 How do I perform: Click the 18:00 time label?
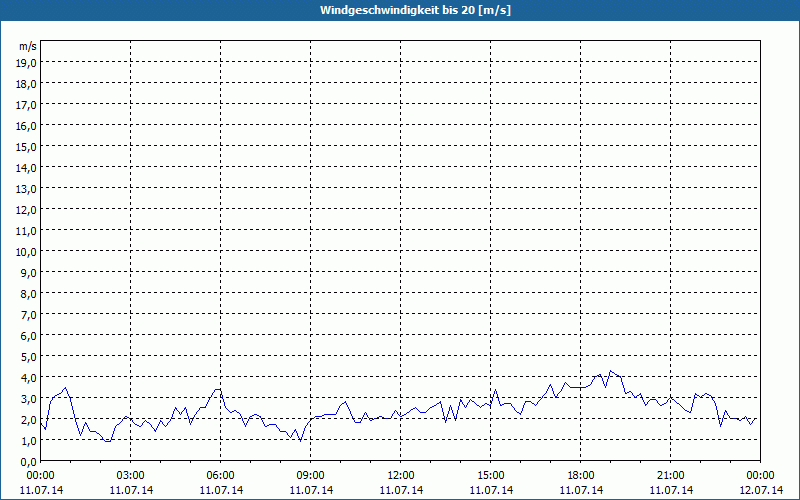click(x=581, y=476)
